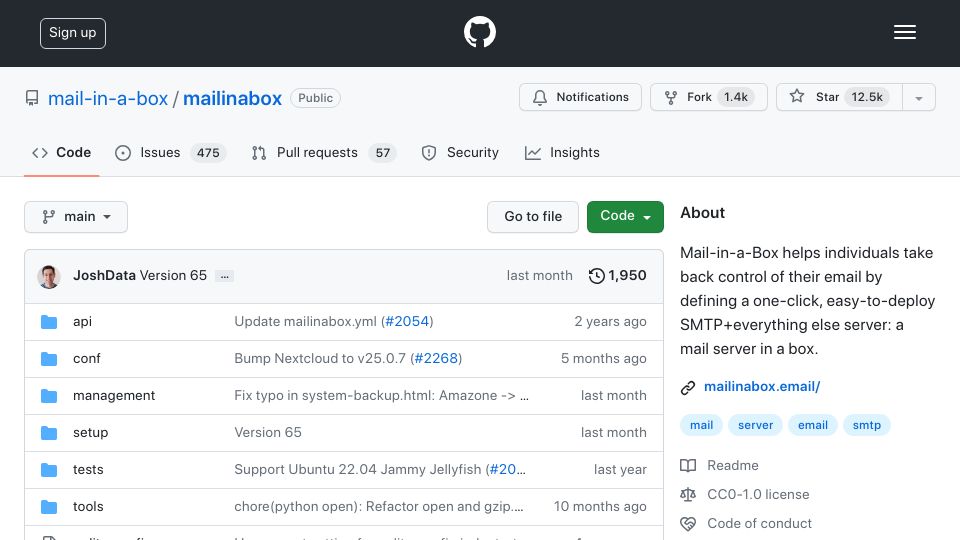
Task: Switch to the Code tab
Action: (61, 152)
